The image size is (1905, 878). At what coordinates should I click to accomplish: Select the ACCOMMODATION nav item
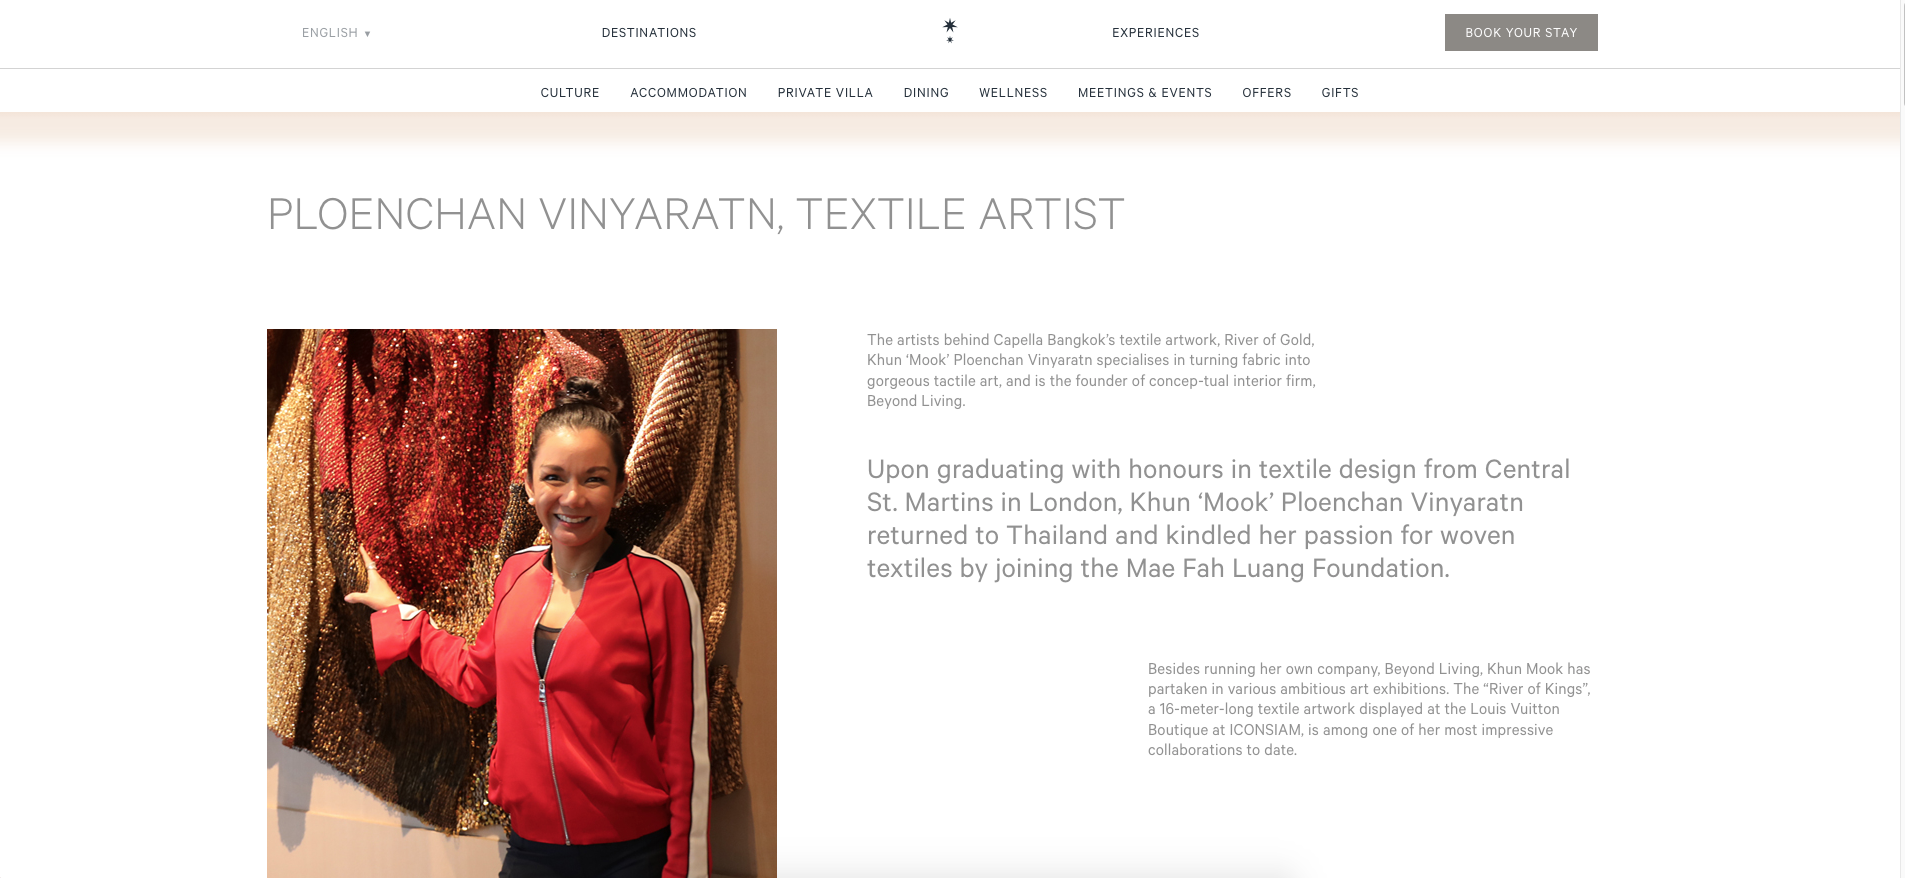coord(688,93)
